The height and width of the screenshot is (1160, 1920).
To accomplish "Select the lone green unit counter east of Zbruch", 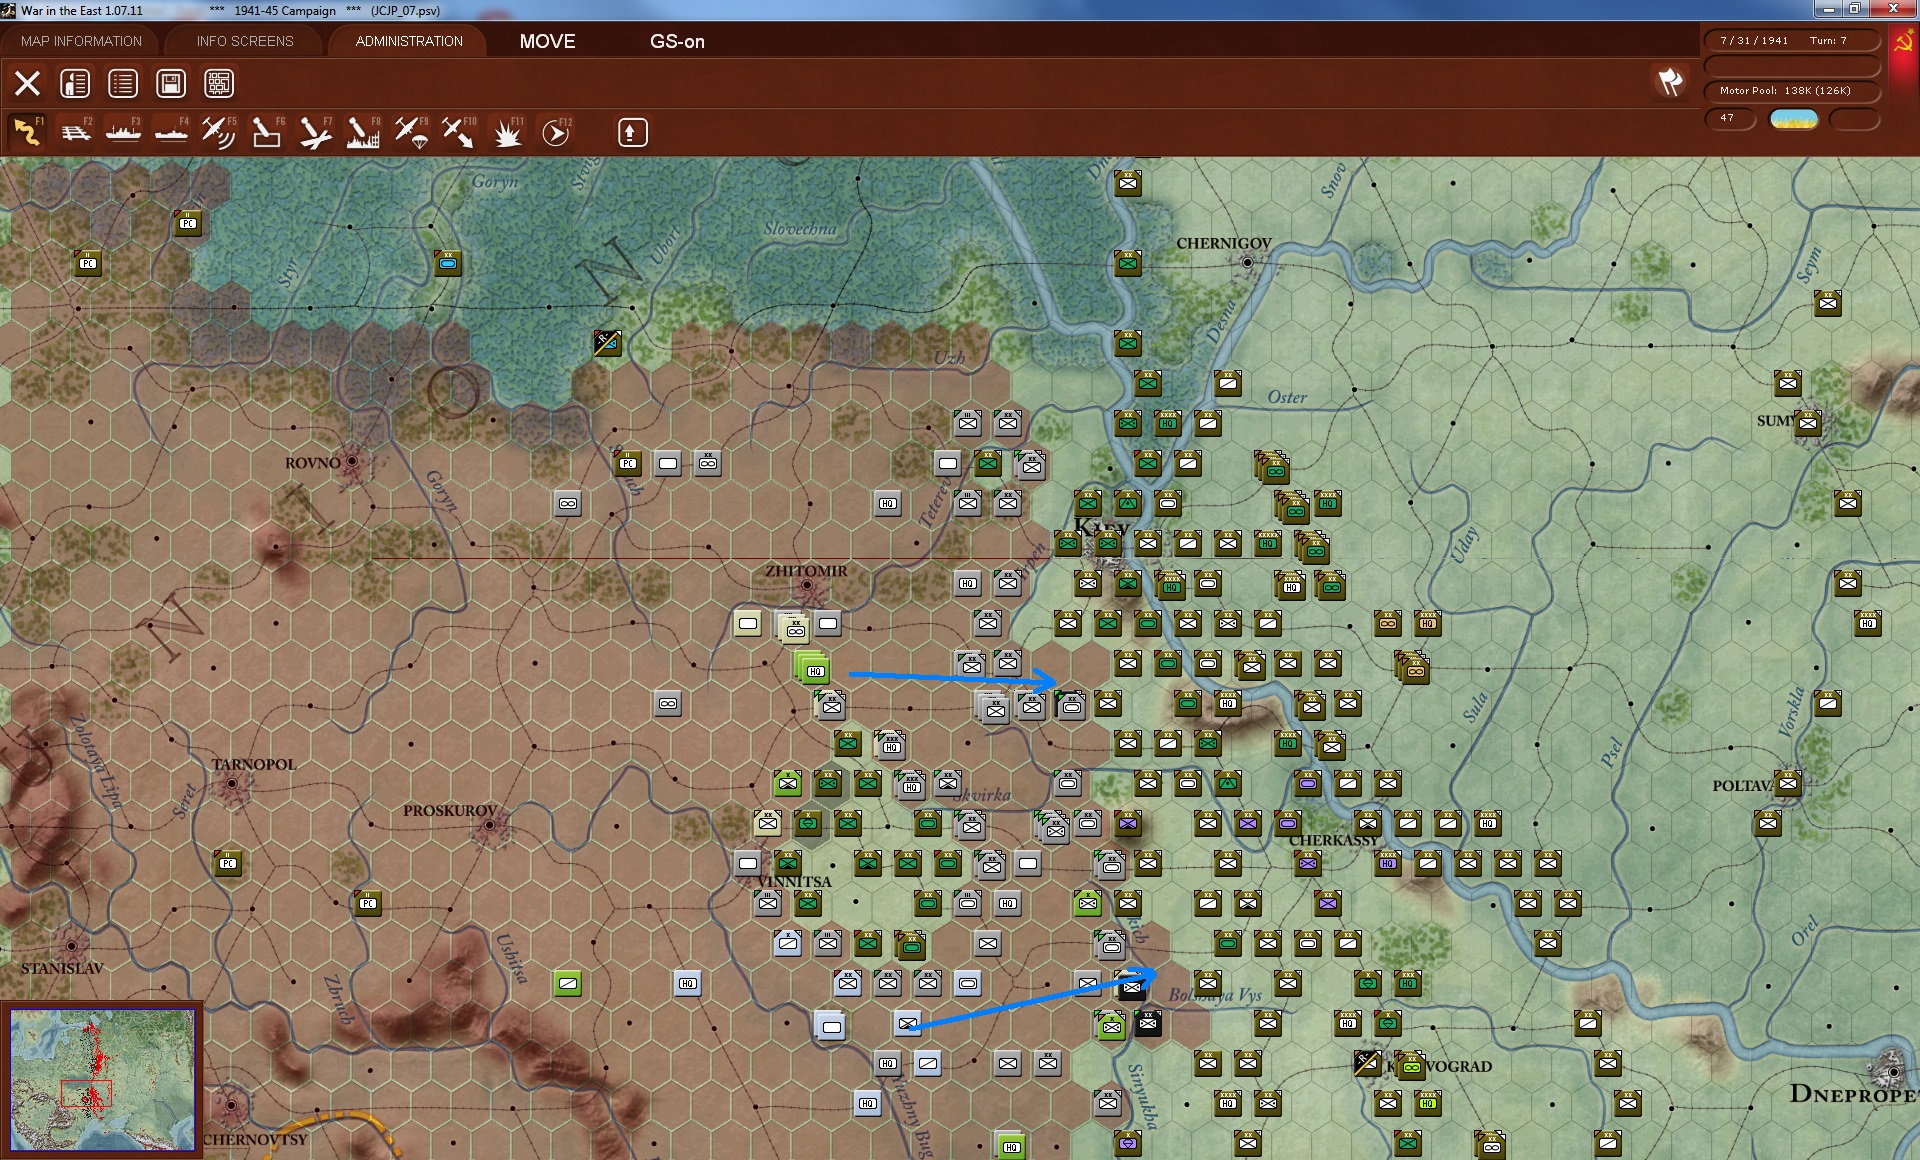I will (x=568, y=983).
